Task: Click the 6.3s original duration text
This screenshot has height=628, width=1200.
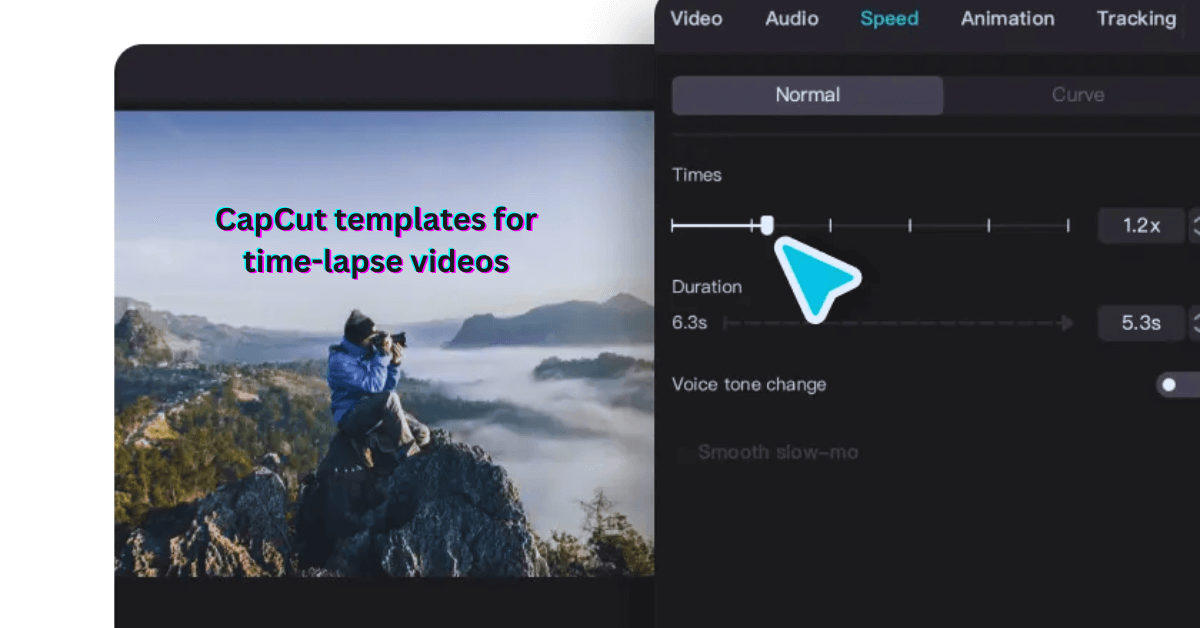Action: (690, 323)
